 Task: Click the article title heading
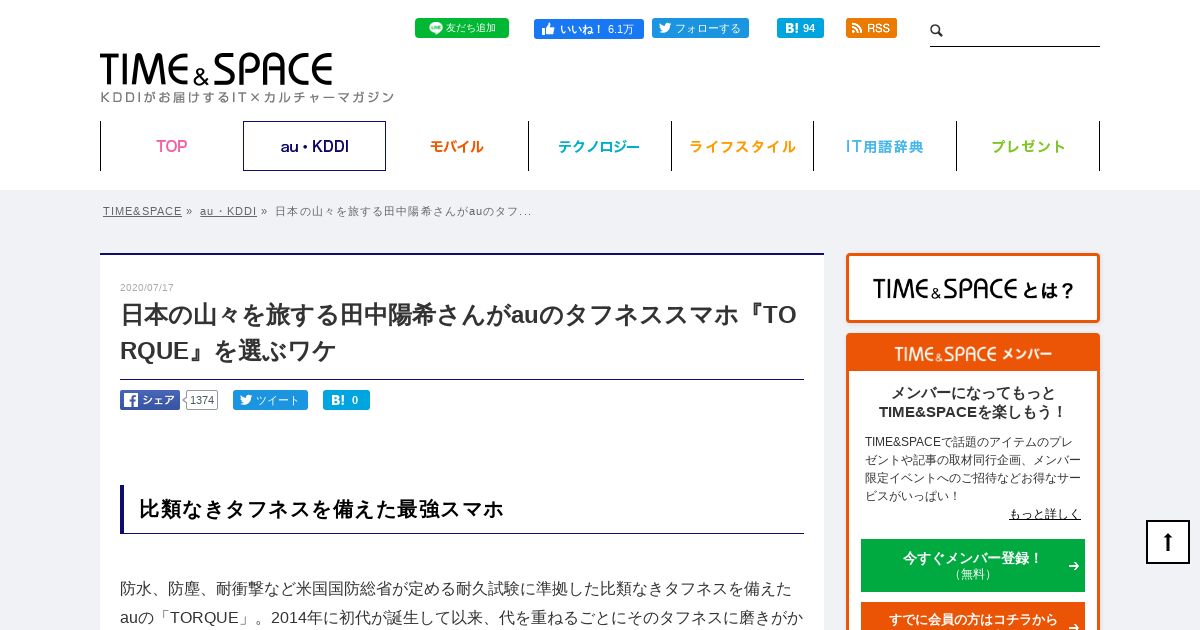click(x=461, y=332)
